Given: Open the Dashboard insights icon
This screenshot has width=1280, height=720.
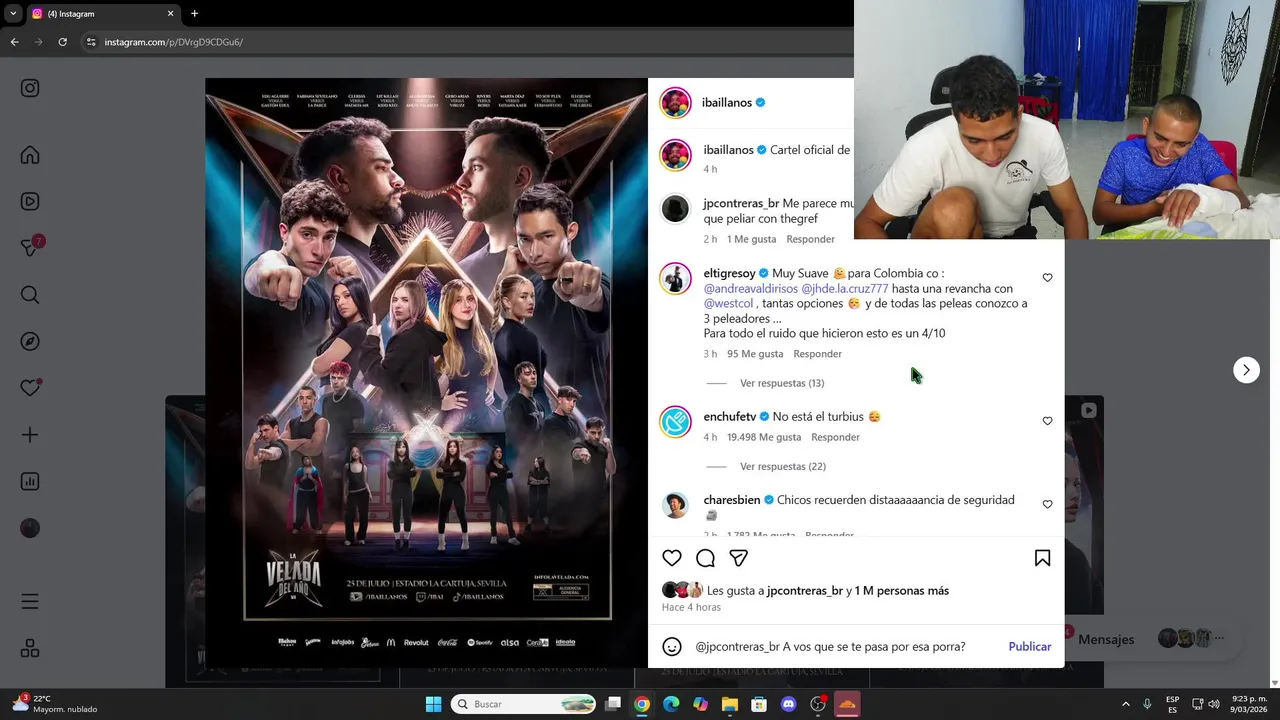Looking at the screenshot, I should click(x=30, y=481).
